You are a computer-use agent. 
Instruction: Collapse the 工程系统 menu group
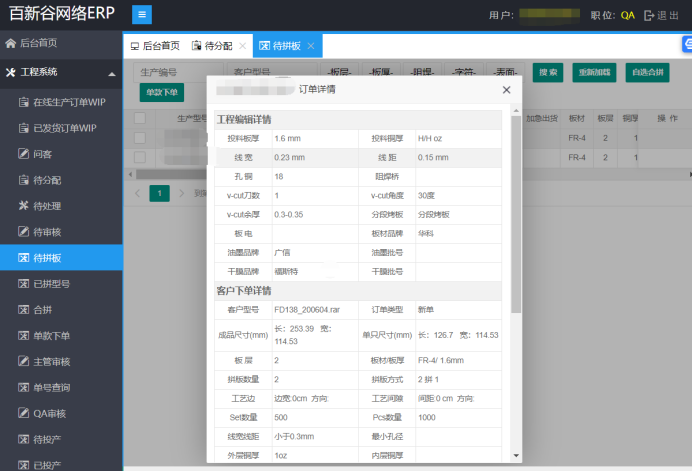(111, 73)
